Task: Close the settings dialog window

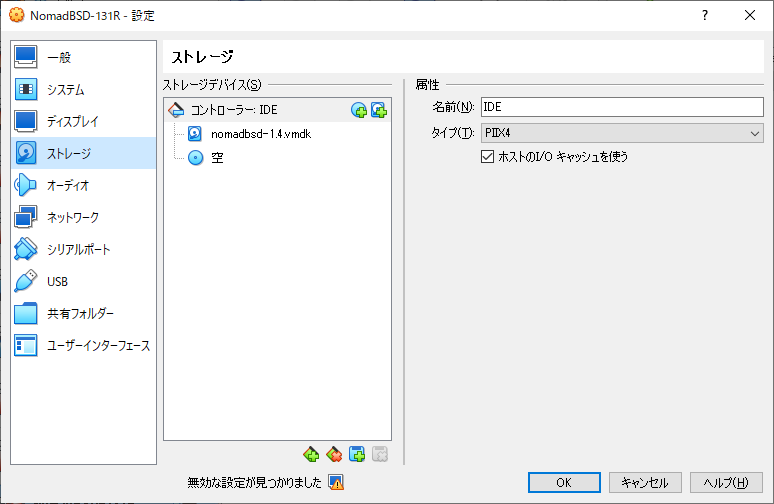Action: pyautogui.click(x=750, y=15)
